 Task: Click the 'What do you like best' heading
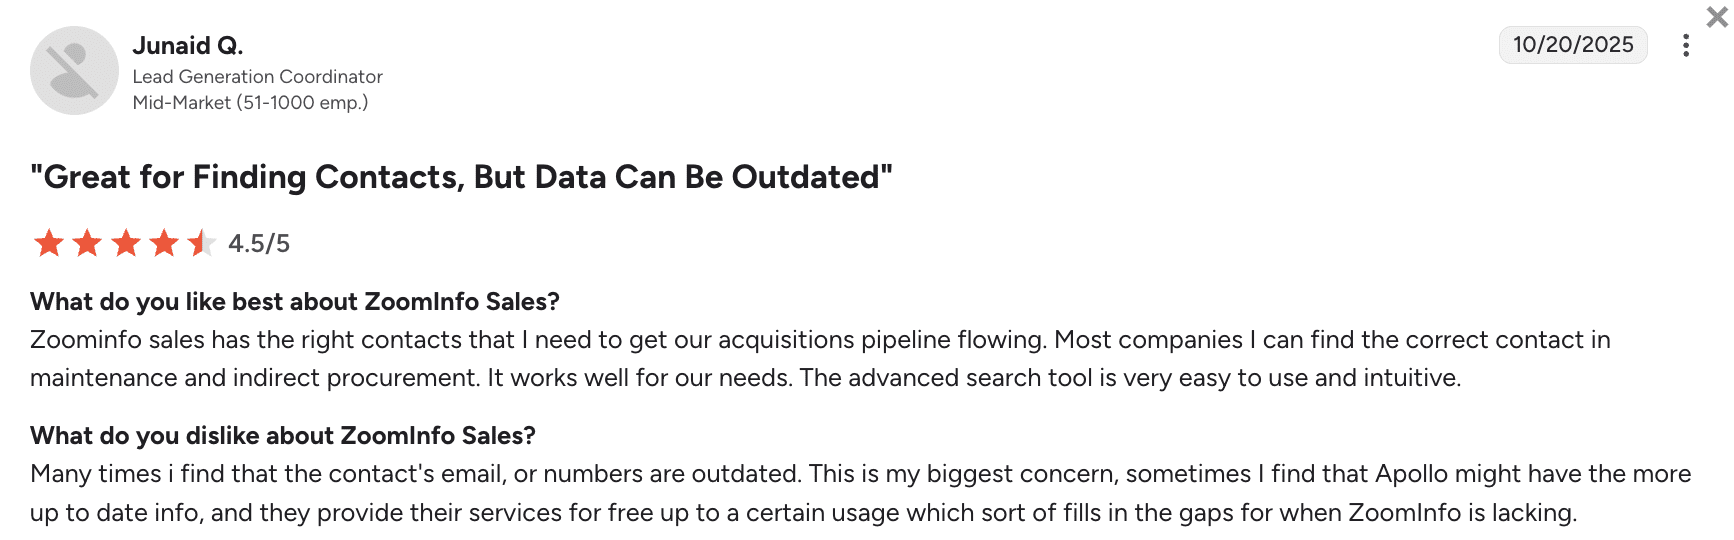[295, 301]
